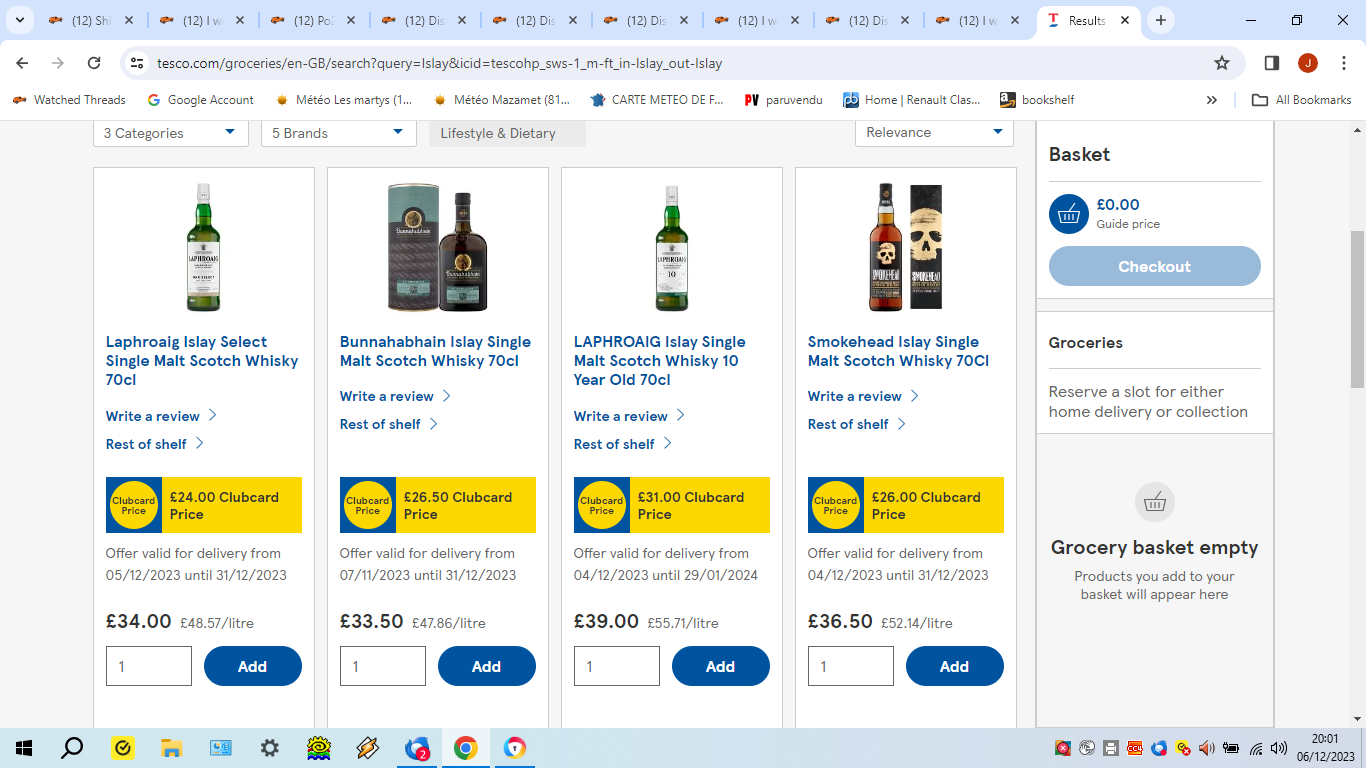This screenshot has height=768, width=1366.
Task: Expand the 3 Categories dropdown
Action: click(x=171, y=133)
